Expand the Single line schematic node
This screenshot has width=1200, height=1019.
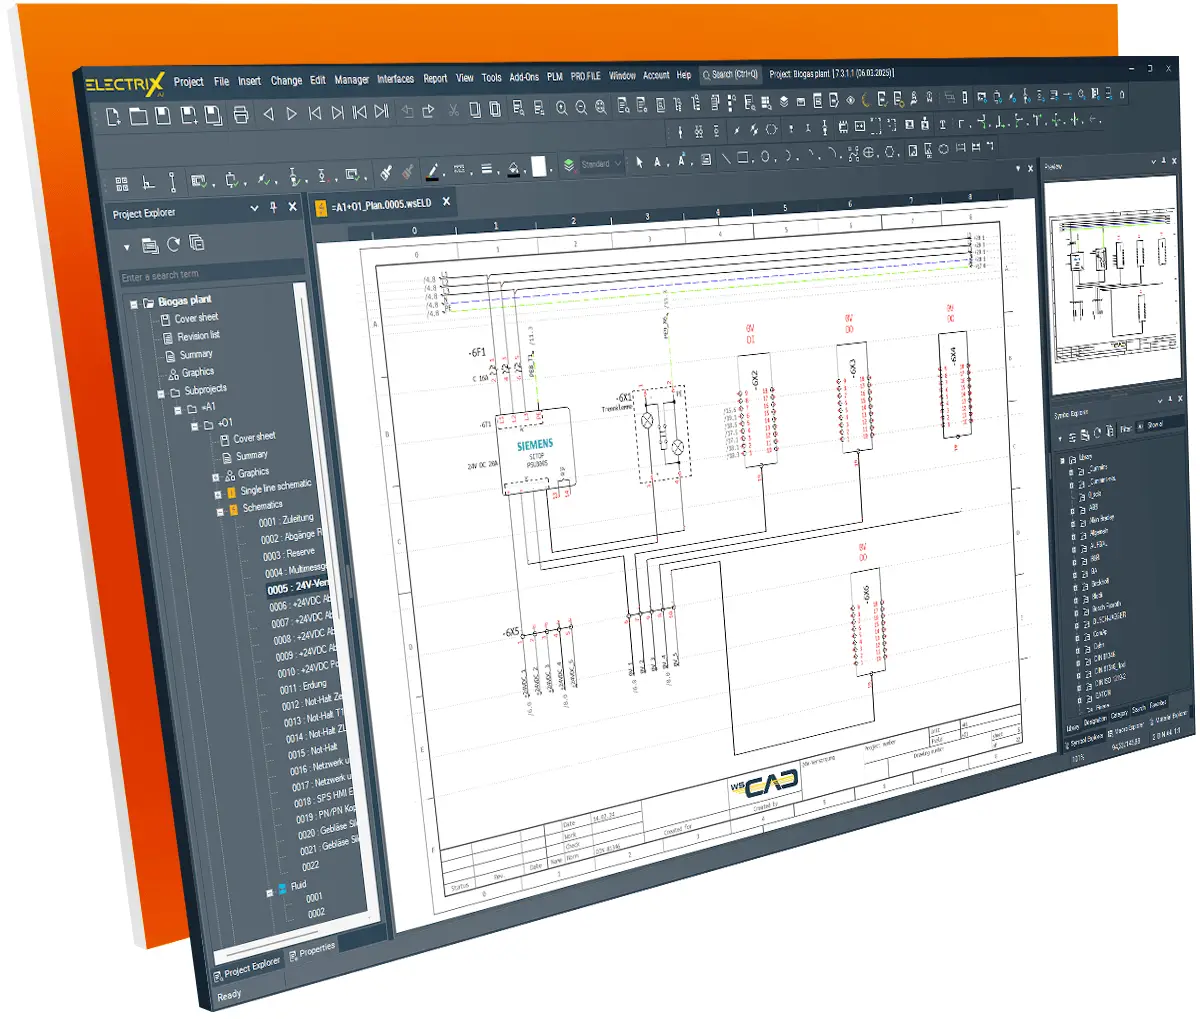click(216, 493)
